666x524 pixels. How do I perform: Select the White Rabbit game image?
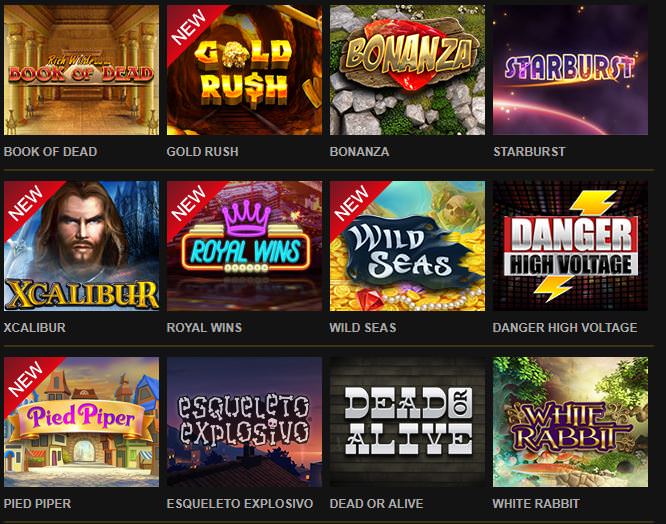tap(570, 422)
